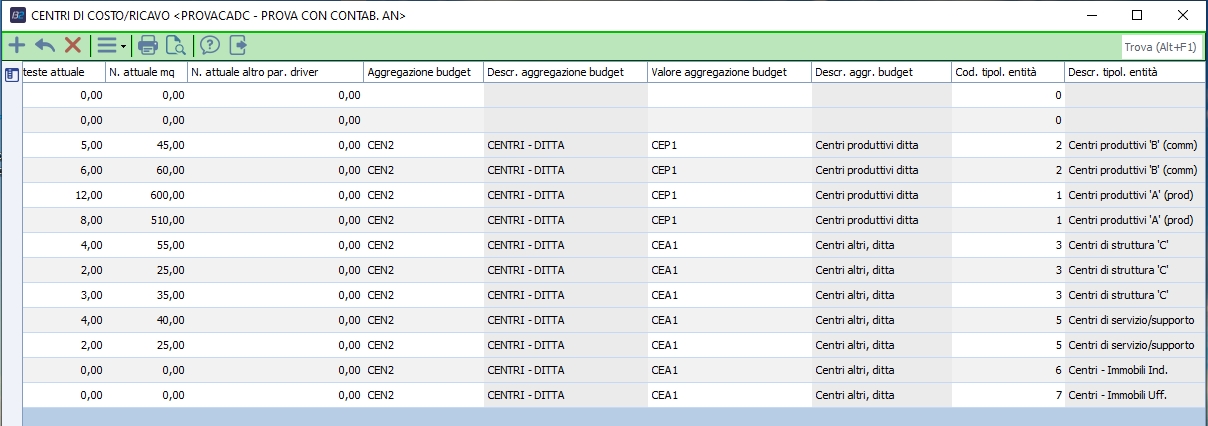Click the red delete X icon
Viewport: 1208px width, 426px height.
pos(72,45)
